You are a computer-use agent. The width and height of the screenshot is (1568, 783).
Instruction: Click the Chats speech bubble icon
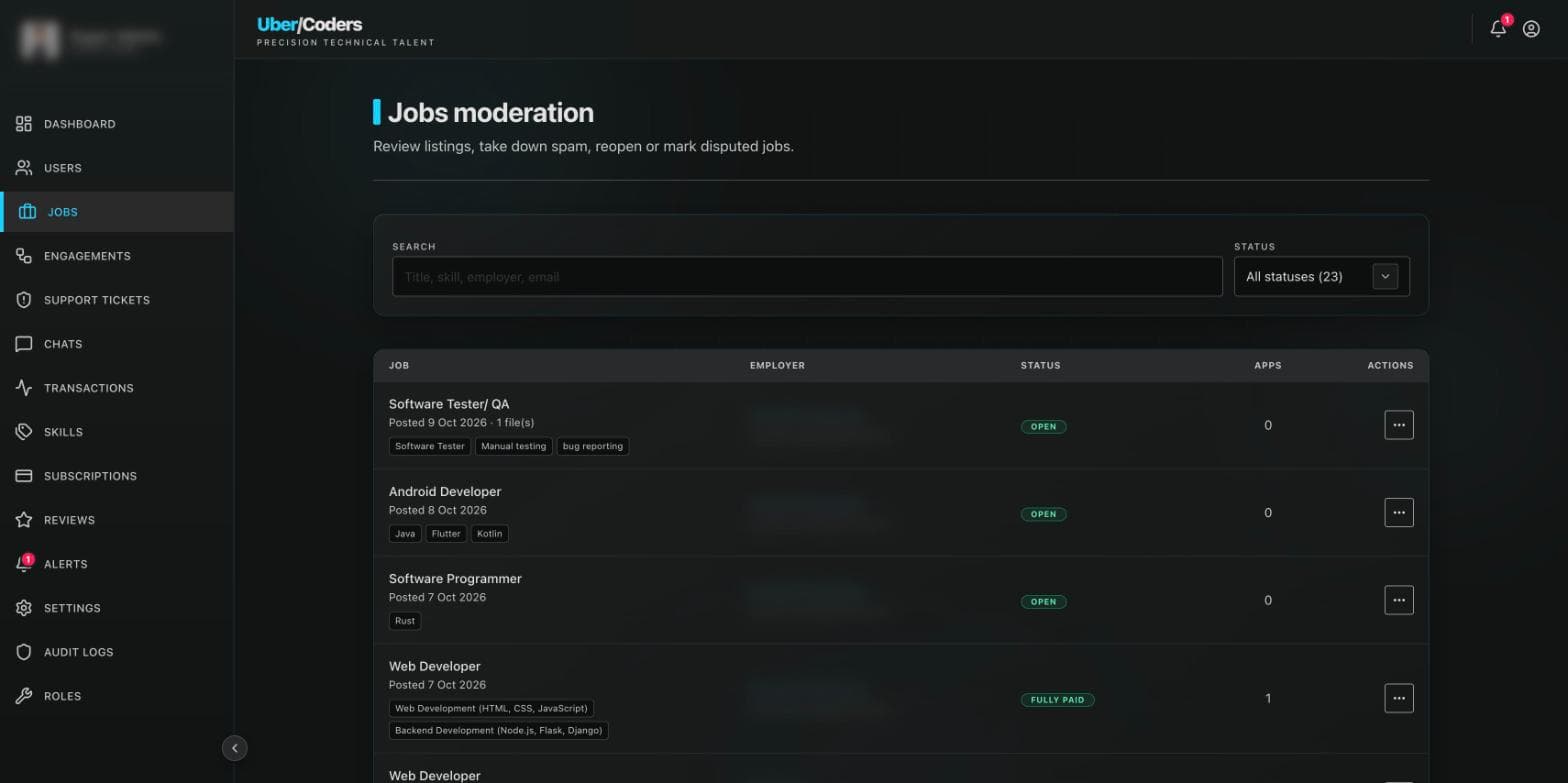click(24, 344)
